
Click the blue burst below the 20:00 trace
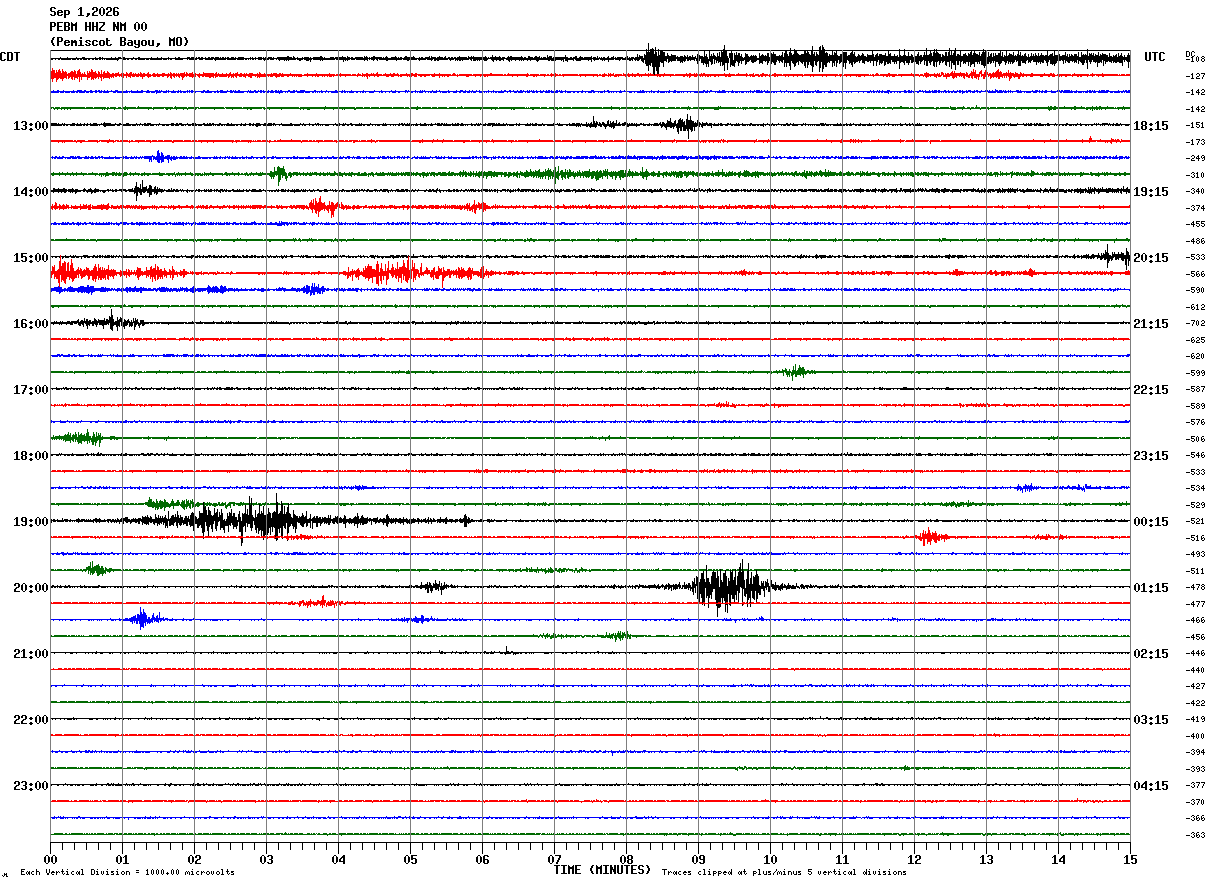pyautogui.click(x=143, y=619)
